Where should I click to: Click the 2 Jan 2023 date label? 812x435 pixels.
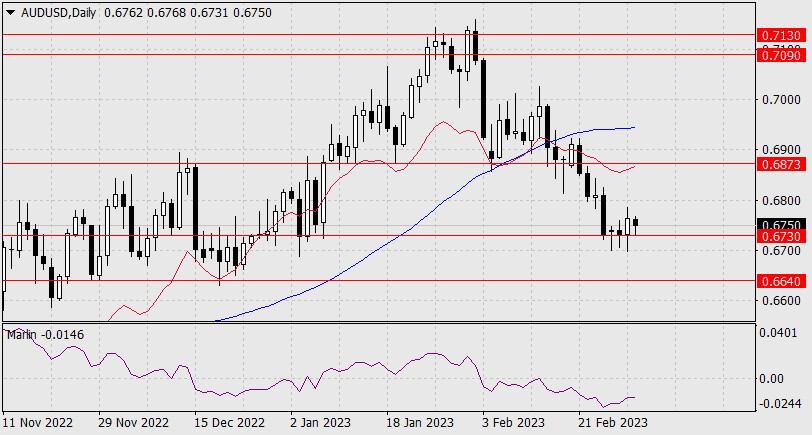pos(320,423)
